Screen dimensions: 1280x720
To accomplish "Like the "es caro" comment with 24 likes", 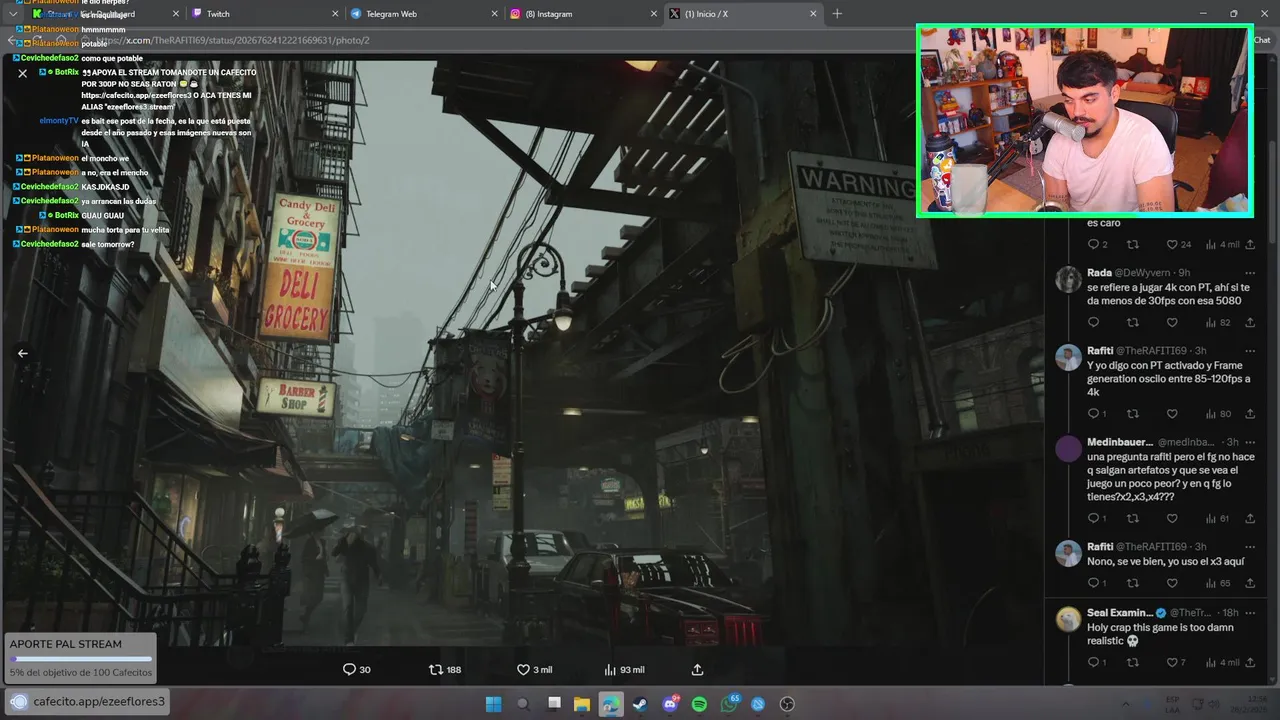I will (1179, 244).
